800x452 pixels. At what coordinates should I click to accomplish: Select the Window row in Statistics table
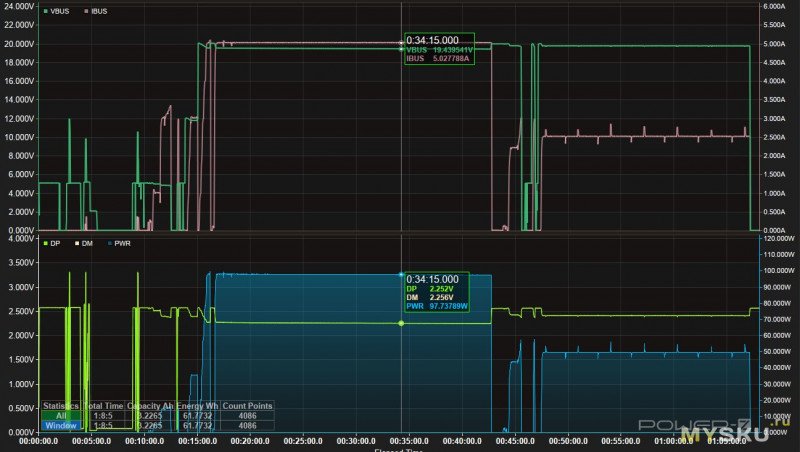click(x=60, y=425)
